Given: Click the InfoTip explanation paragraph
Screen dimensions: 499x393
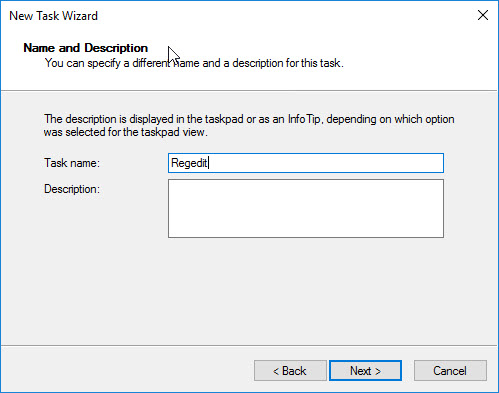Looking at the screenshot, I should pos(249,125).
